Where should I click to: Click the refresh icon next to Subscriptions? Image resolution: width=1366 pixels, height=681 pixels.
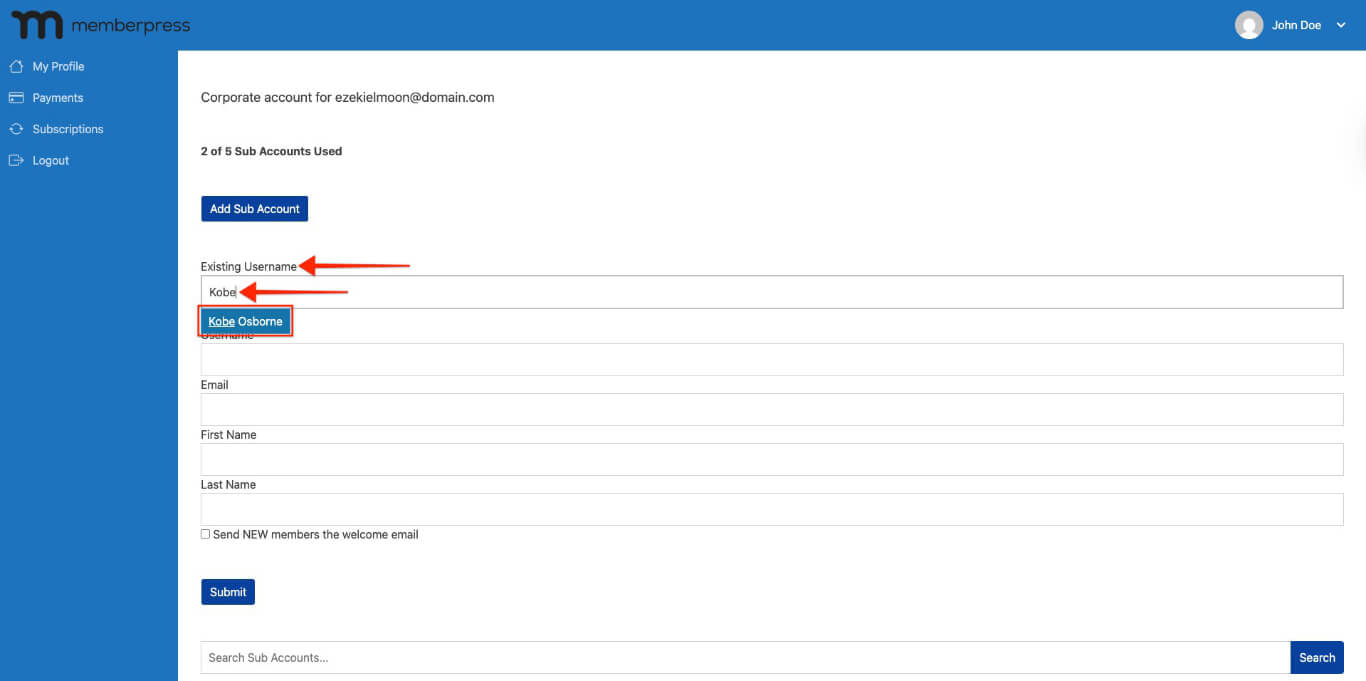pyautogui.click(x=17, y=128)
